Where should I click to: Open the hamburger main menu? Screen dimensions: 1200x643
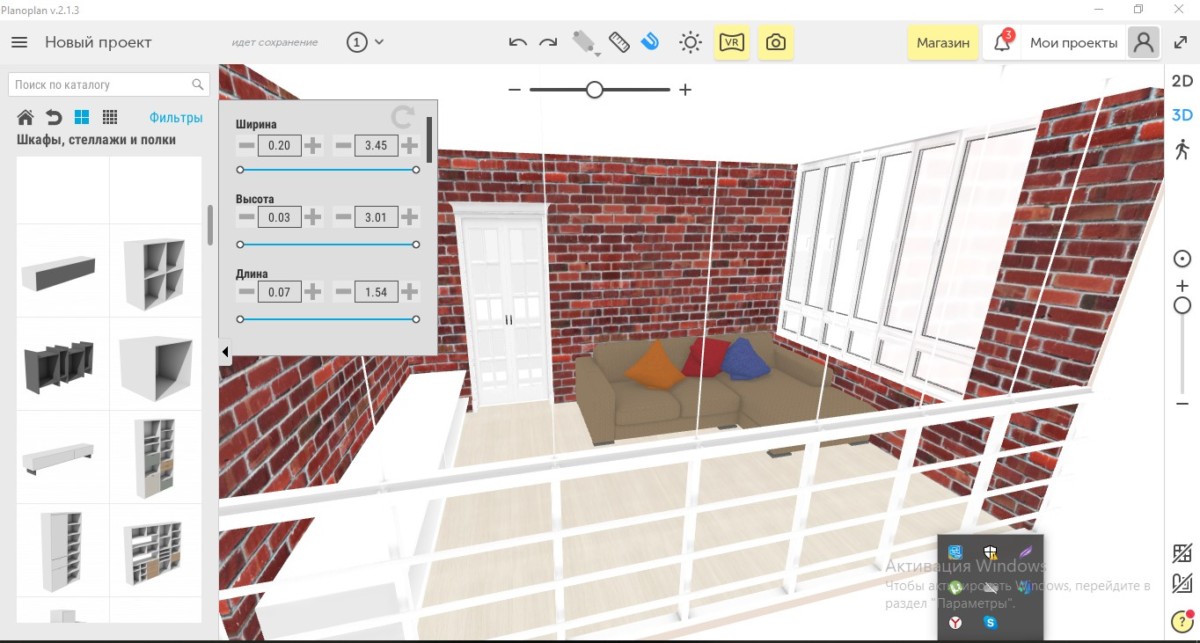19,42
